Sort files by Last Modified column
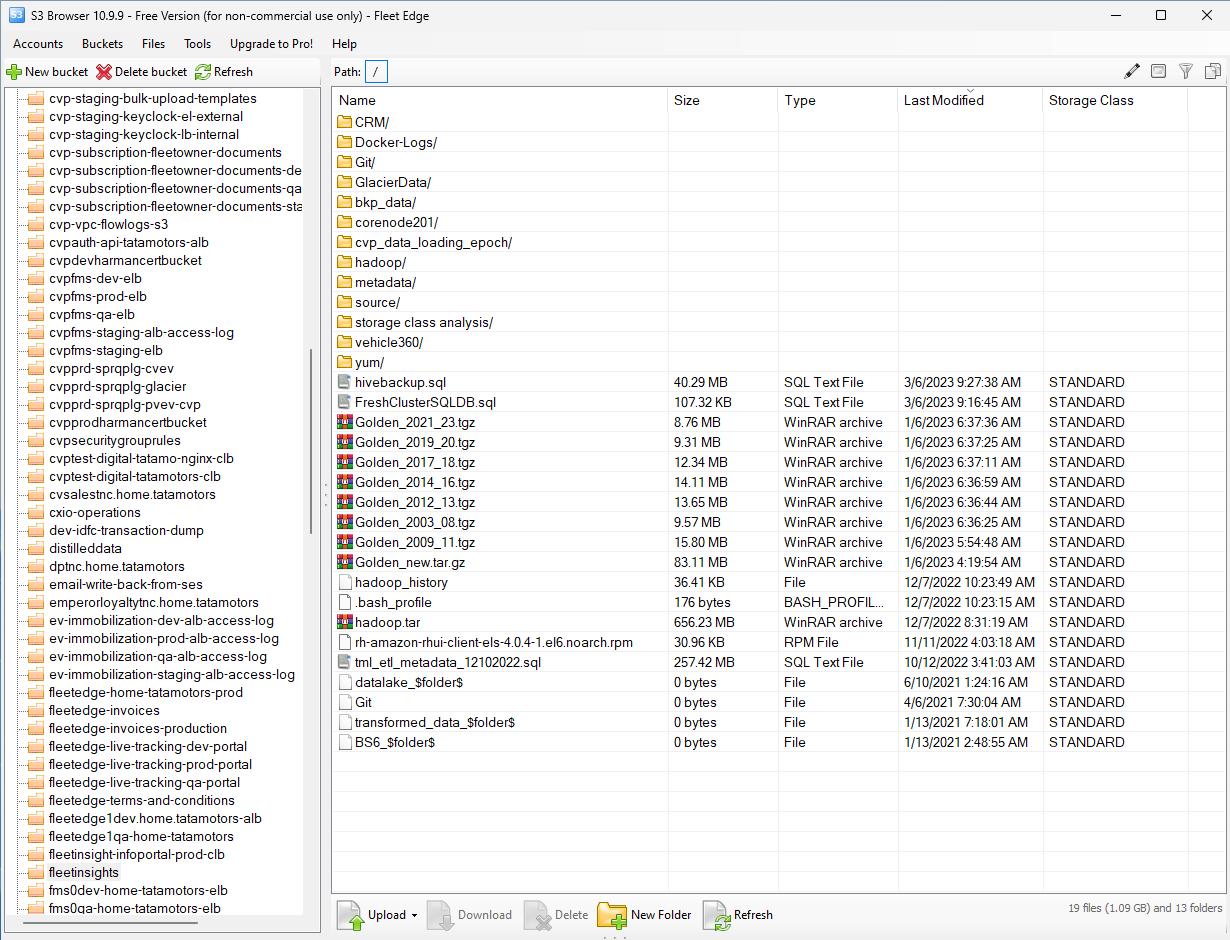The image size is (1230, 940). pos(943,100)
